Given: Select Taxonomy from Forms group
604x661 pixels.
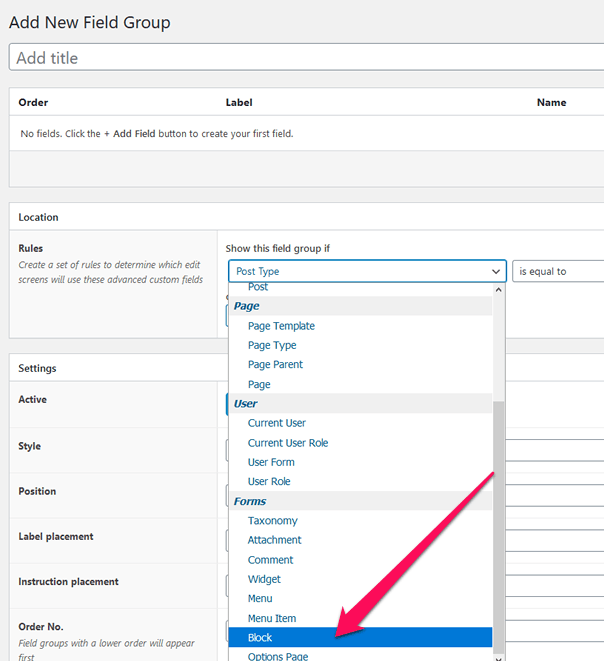Looking at the screenshot, I should (x=272, y=521).
